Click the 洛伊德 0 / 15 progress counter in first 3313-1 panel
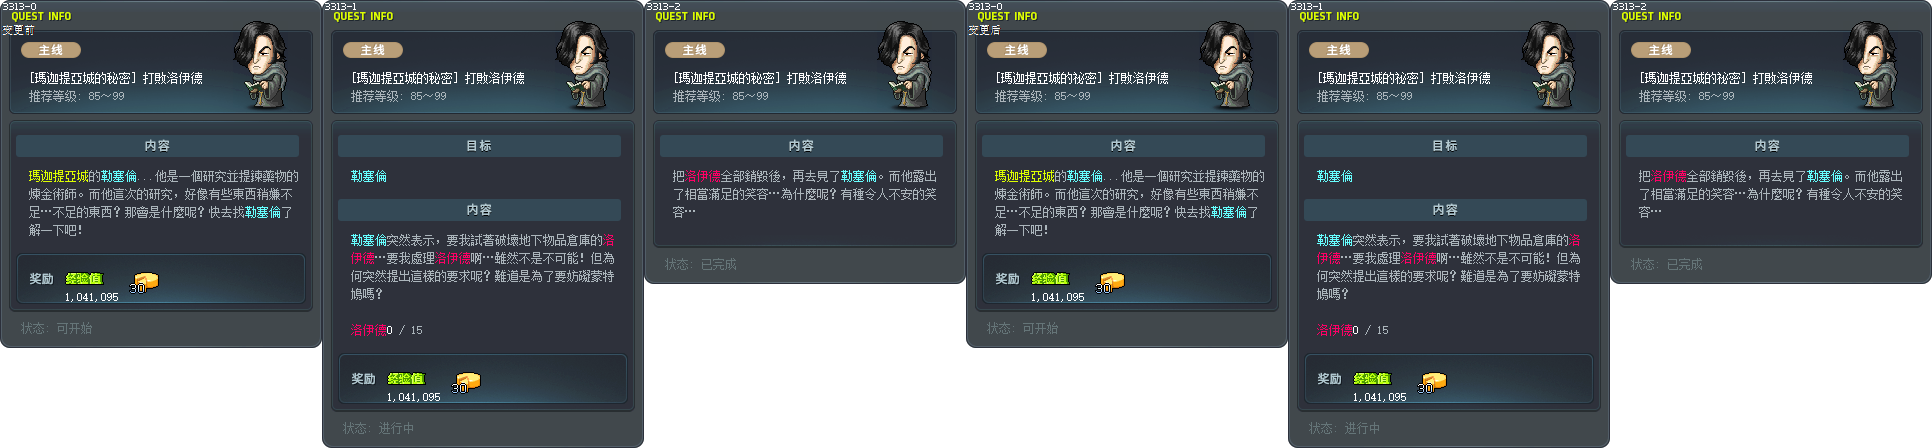Image resolution: width=1932 pixels, height=448 pixels. [386, 330]
